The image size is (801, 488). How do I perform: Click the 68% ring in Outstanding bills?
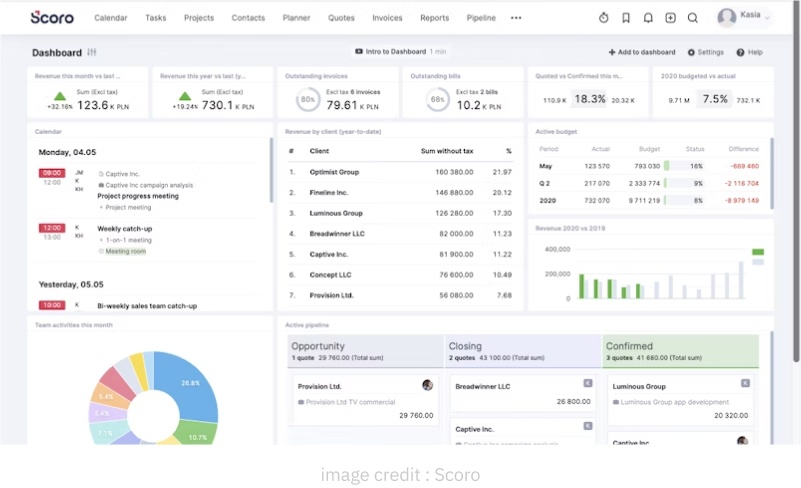(437, 100)
